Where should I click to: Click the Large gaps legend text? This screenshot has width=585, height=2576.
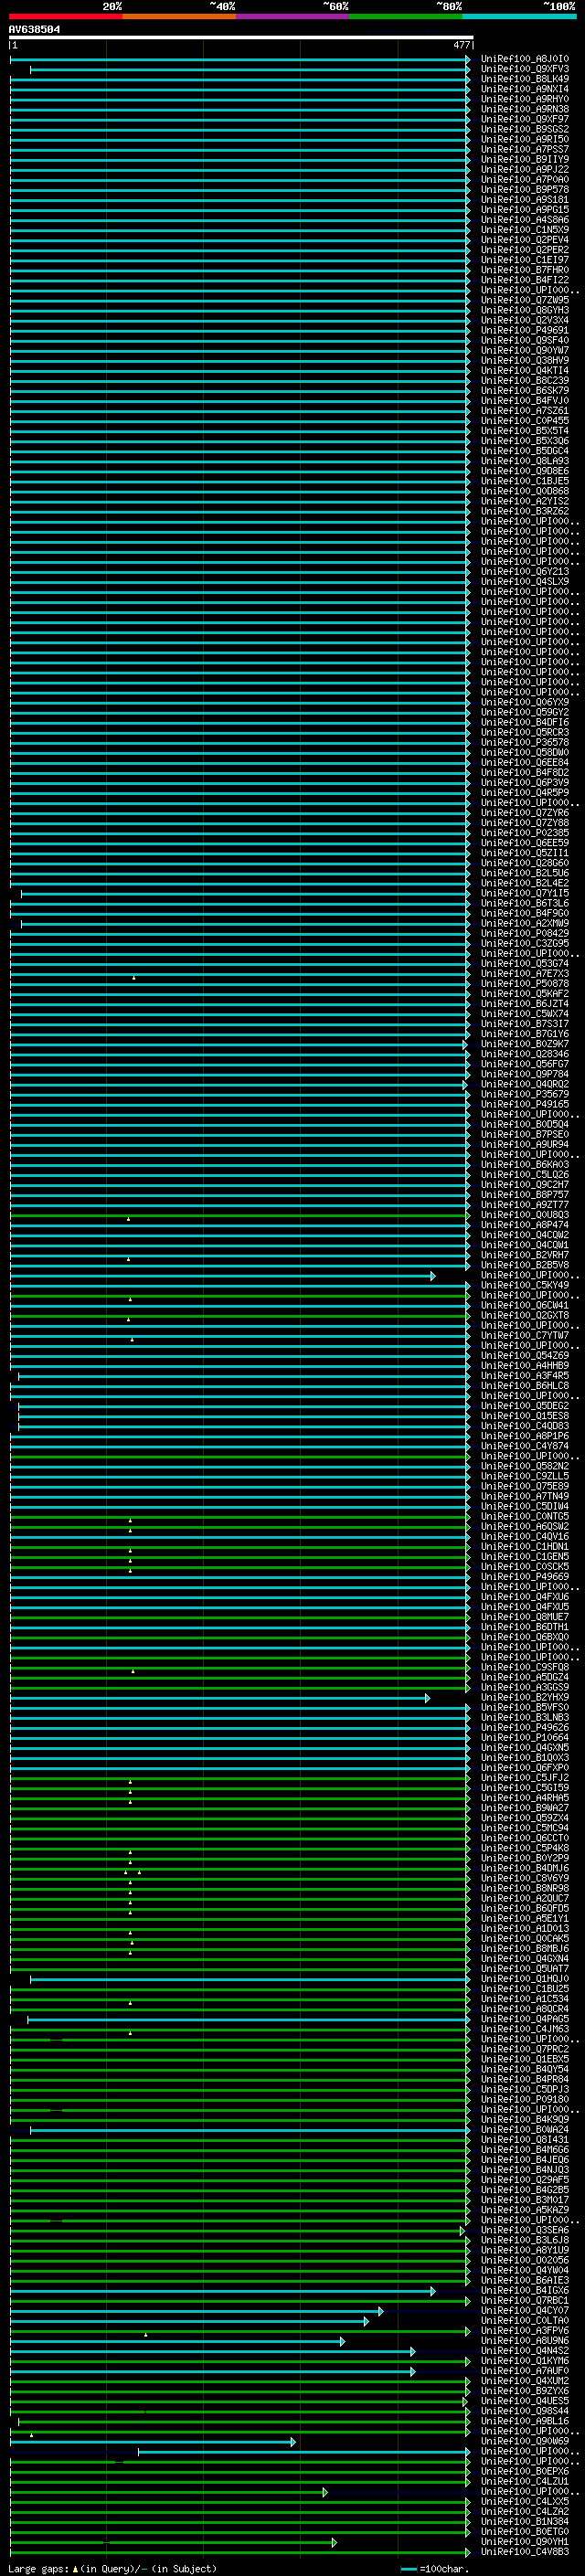[x=112, y=2569]
